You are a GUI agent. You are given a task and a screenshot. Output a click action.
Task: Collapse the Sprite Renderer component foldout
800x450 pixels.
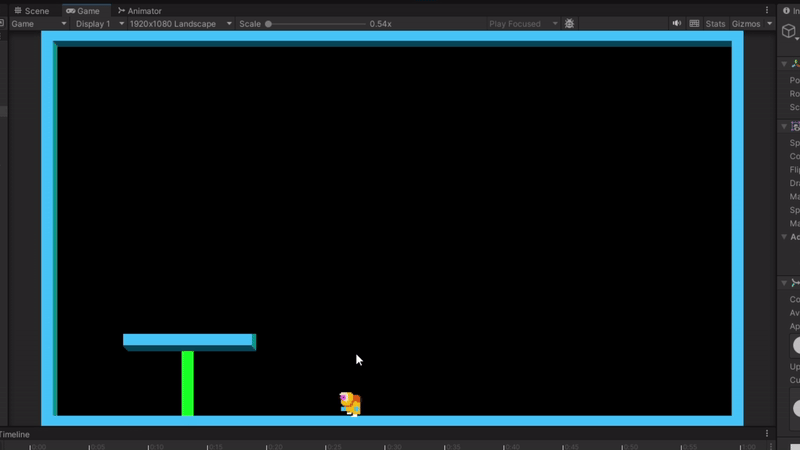tap(784, 126)
